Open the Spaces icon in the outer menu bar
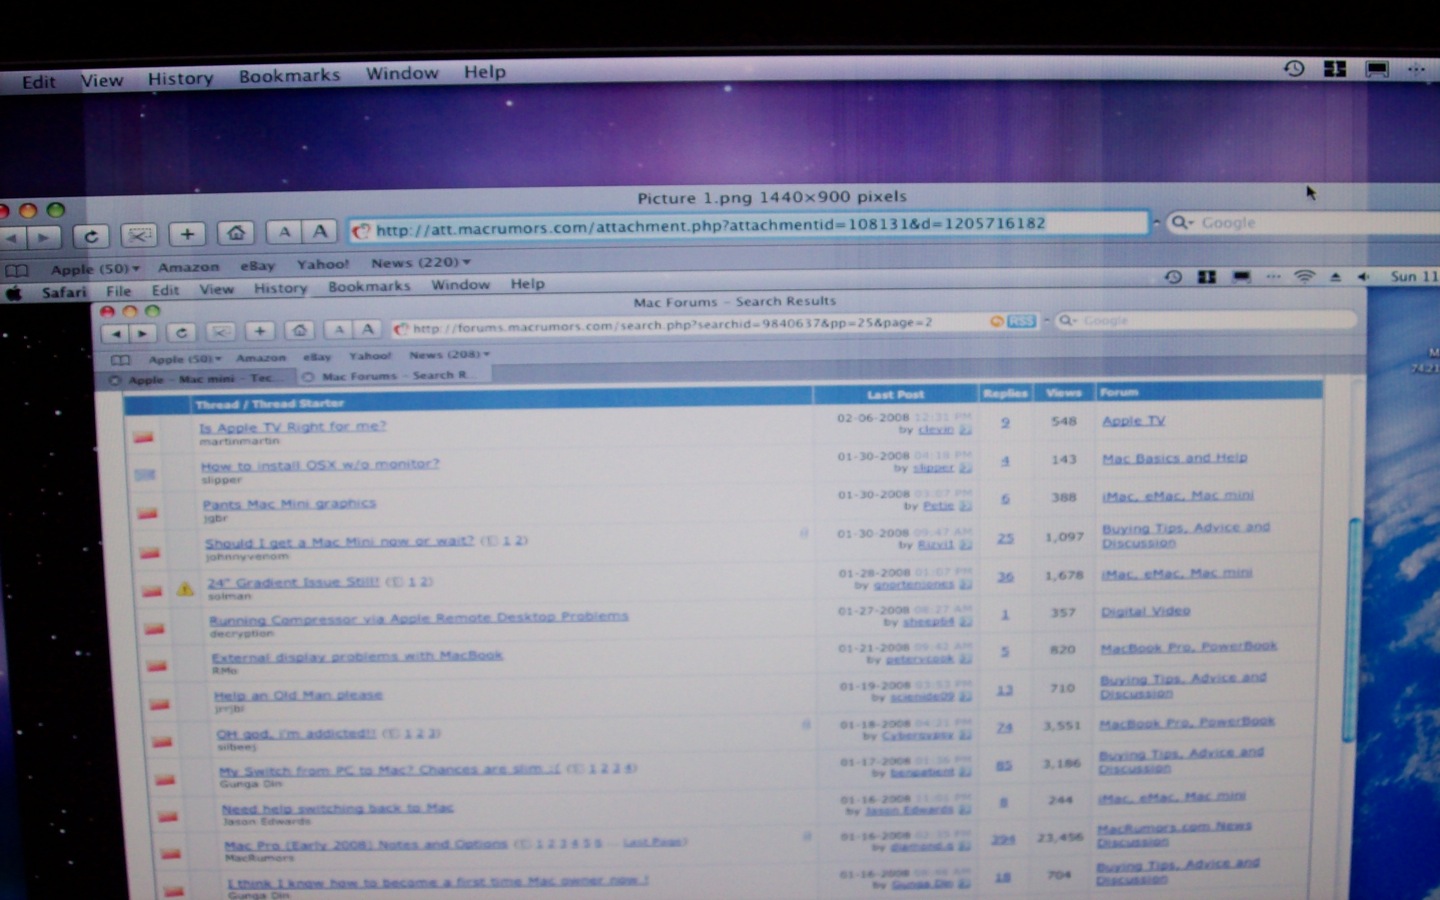The width and height of the screenshot is (1440, 900). coord(1335,69)
